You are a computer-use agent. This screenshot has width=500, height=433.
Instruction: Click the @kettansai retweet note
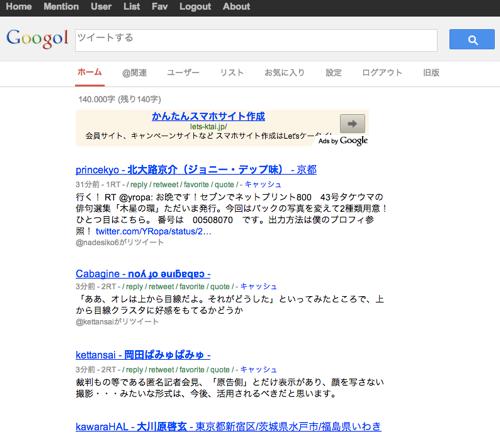click(117, 322)
